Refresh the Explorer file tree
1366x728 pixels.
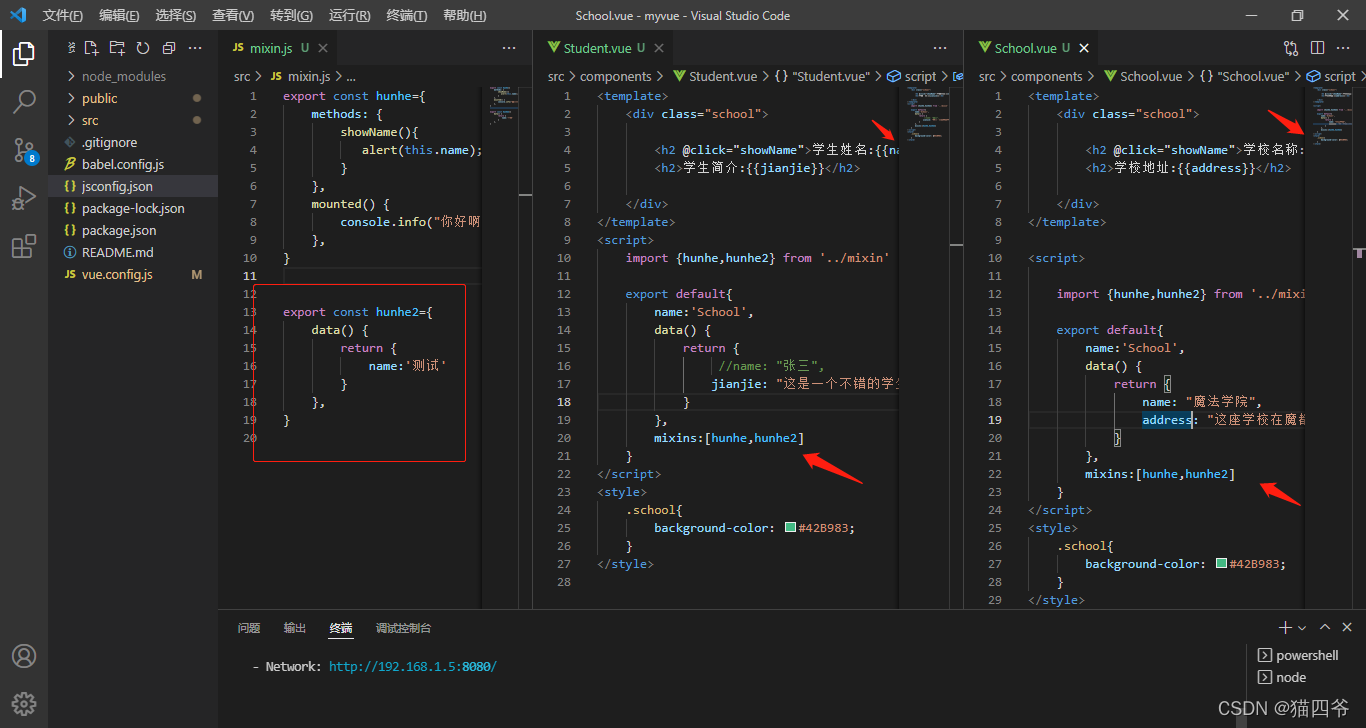(143, 48)
